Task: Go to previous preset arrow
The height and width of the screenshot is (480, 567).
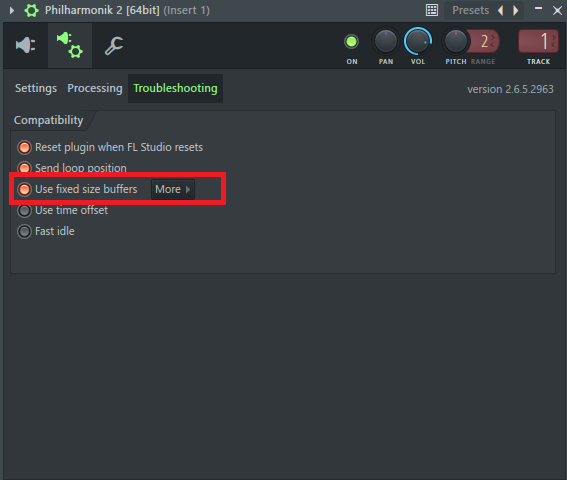Action: [x=501, y=10]
